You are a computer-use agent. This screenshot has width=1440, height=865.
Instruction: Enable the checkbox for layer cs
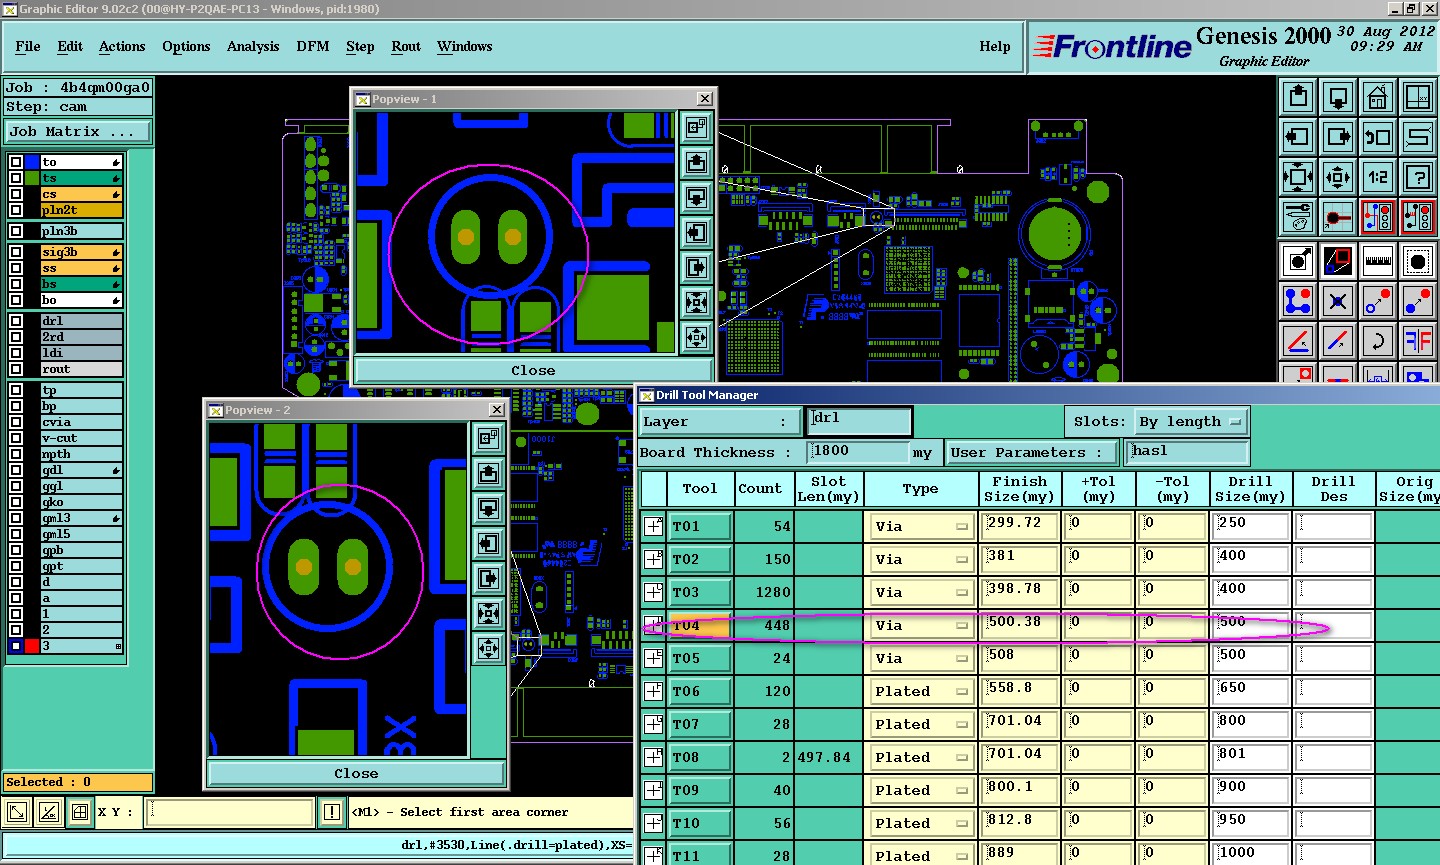click(x=16, y=194)
